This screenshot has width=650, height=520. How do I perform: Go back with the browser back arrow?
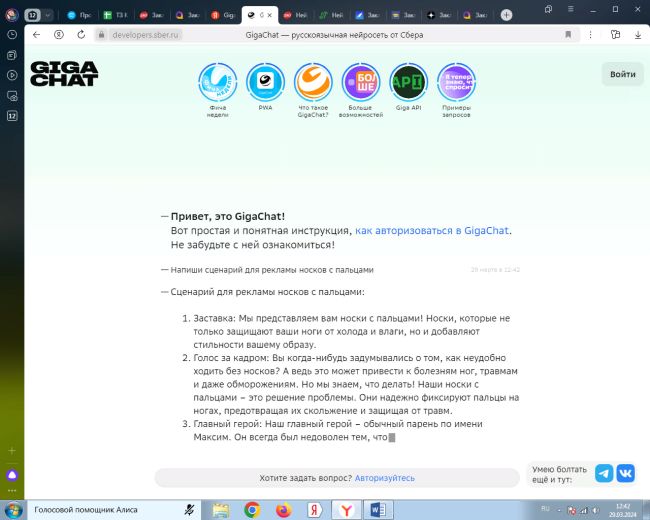click(x=36, y=35)
